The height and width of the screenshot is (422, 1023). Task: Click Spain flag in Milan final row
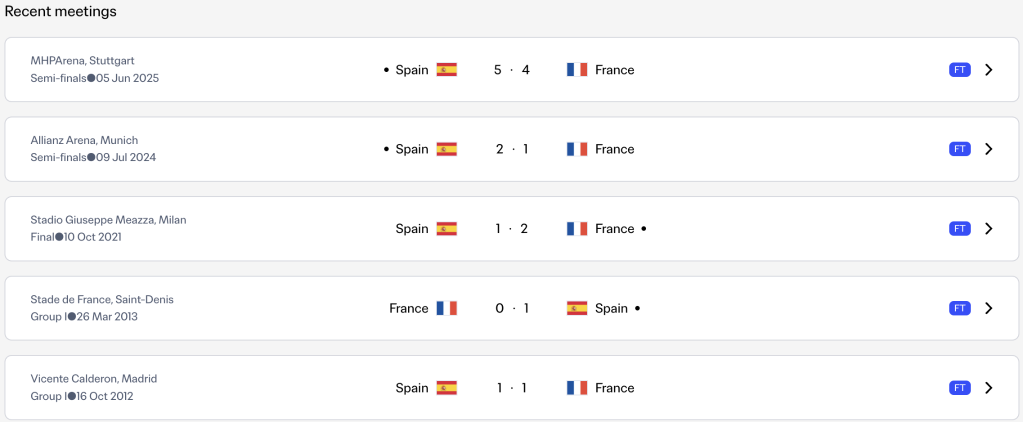[446, 229]
